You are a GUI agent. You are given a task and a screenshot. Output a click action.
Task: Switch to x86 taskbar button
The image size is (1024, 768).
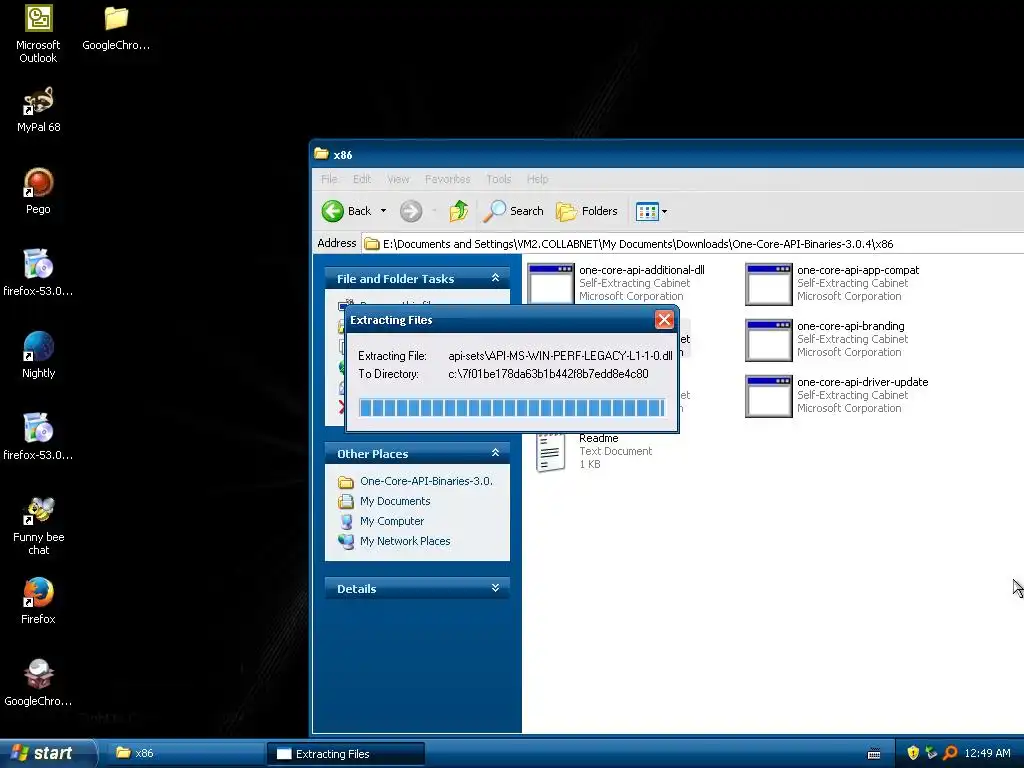tap(185, 754)
